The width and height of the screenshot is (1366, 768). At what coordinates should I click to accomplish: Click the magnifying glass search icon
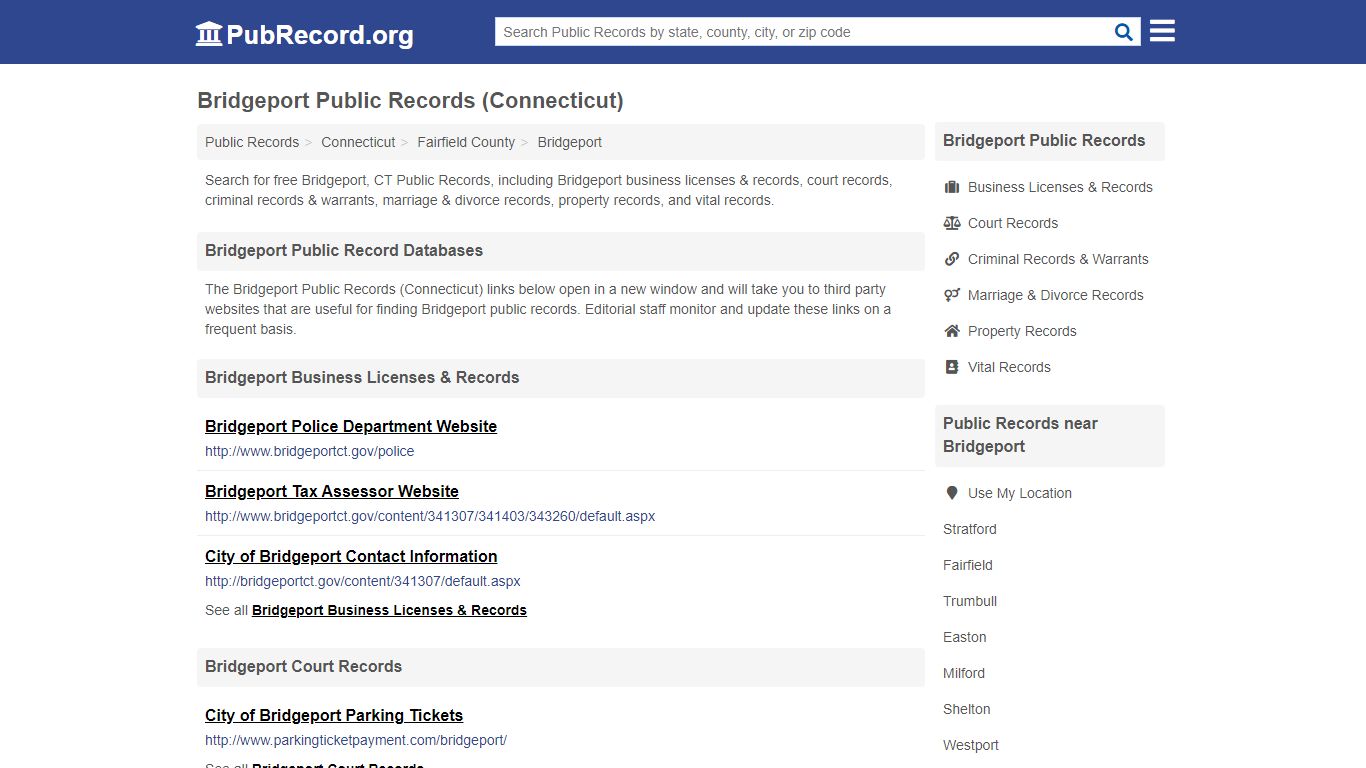click(1124, 32)
